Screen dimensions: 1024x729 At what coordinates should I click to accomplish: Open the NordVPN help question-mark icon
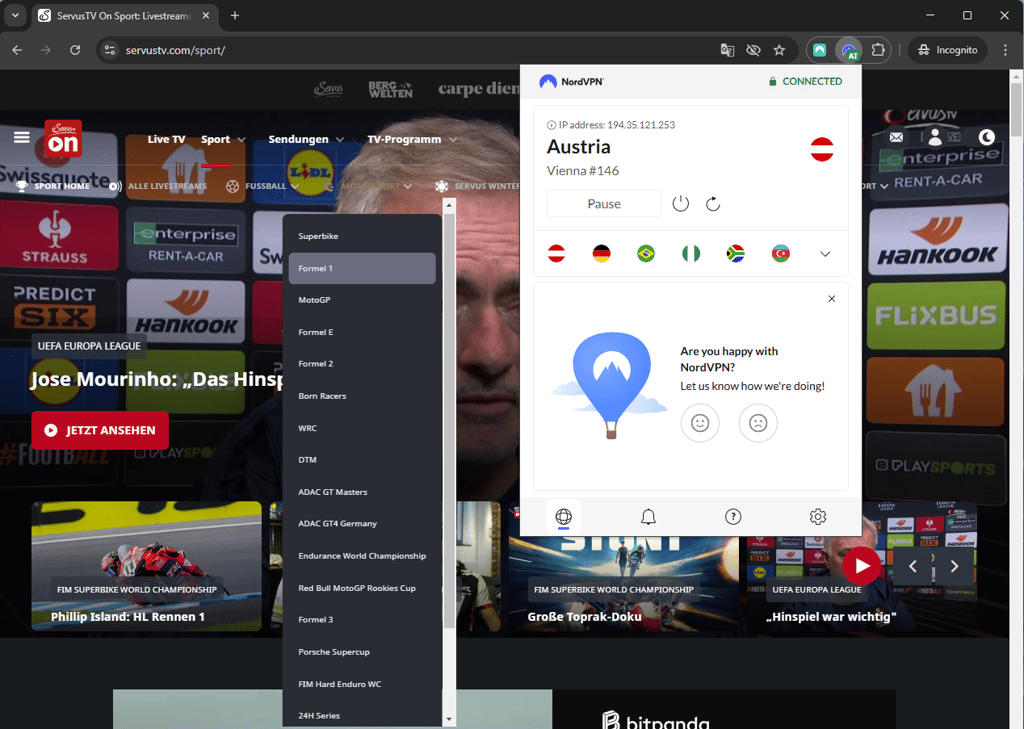[733, 517]
